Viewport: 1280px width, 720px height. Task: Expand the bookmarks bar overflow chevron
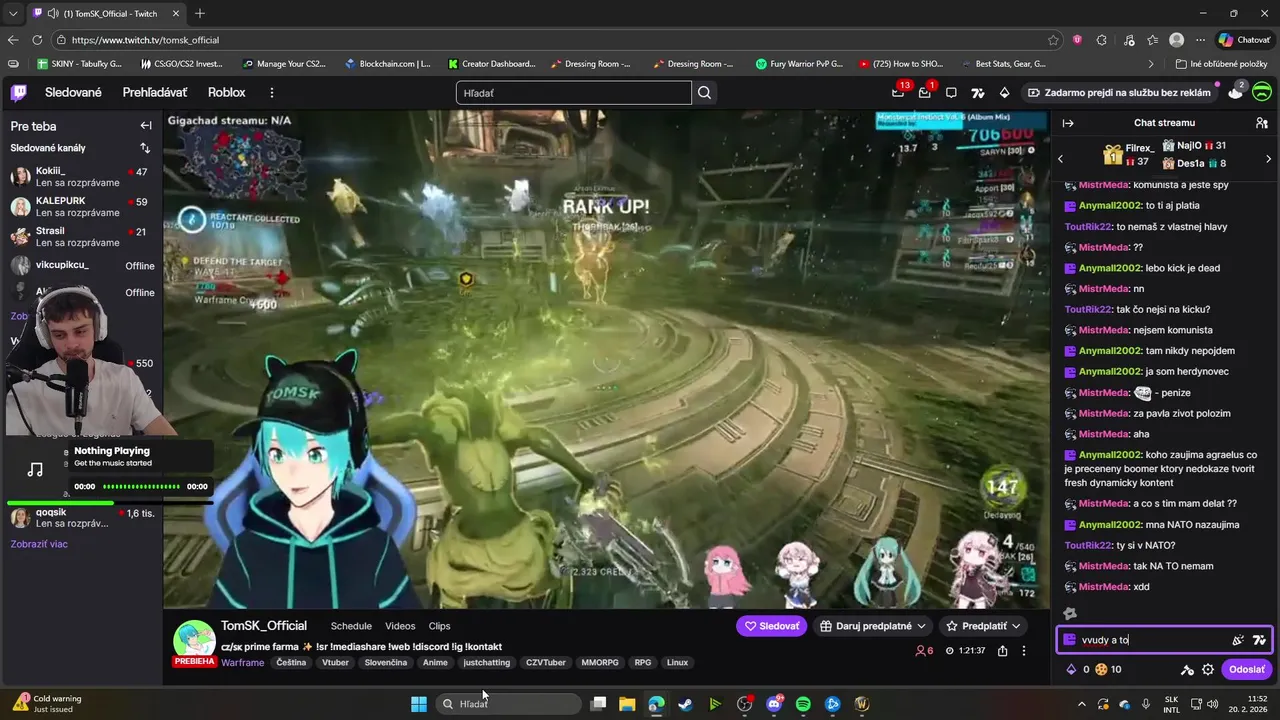click(x=1151, y=64)
